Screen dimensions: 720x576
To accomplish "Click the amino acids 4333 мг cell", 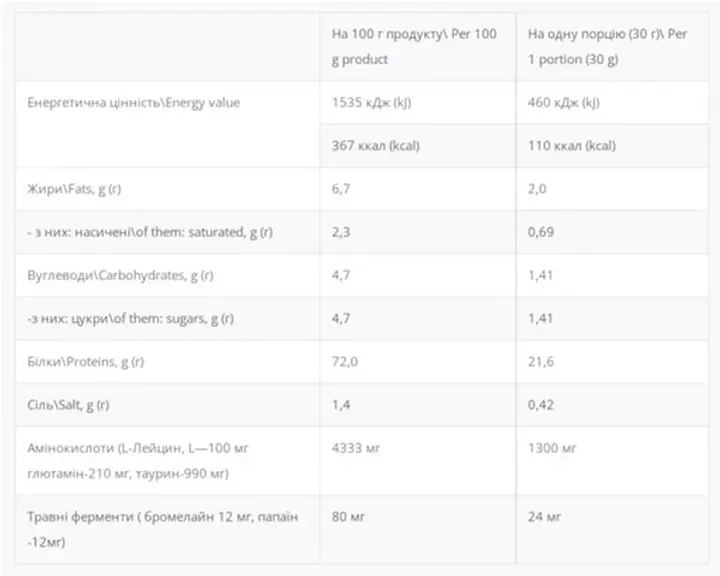I will (x=356, y=448).
